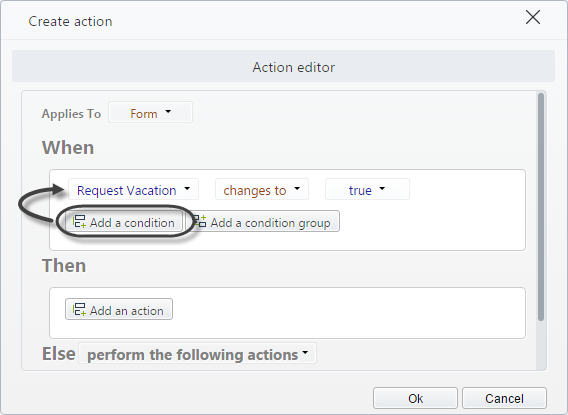
Task: Open the changes to operator dropdown
Action: point(262,189)
